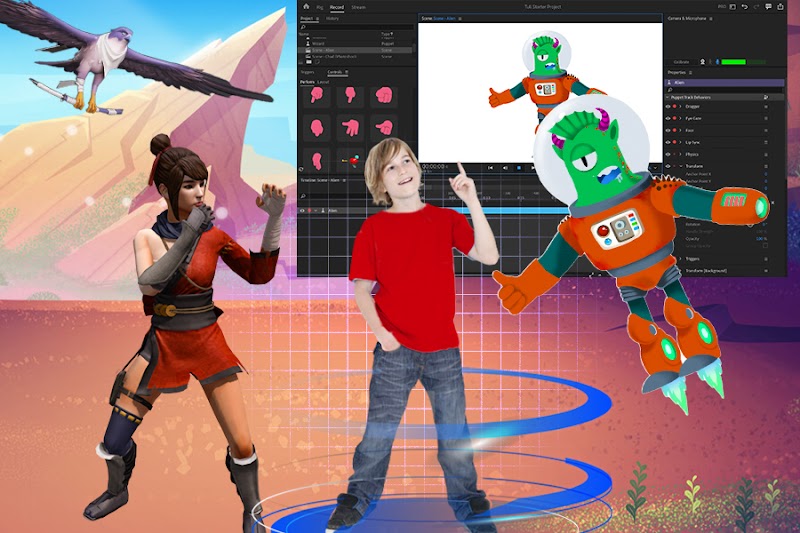Click the Opacity value field

click(x=761, y=239)
